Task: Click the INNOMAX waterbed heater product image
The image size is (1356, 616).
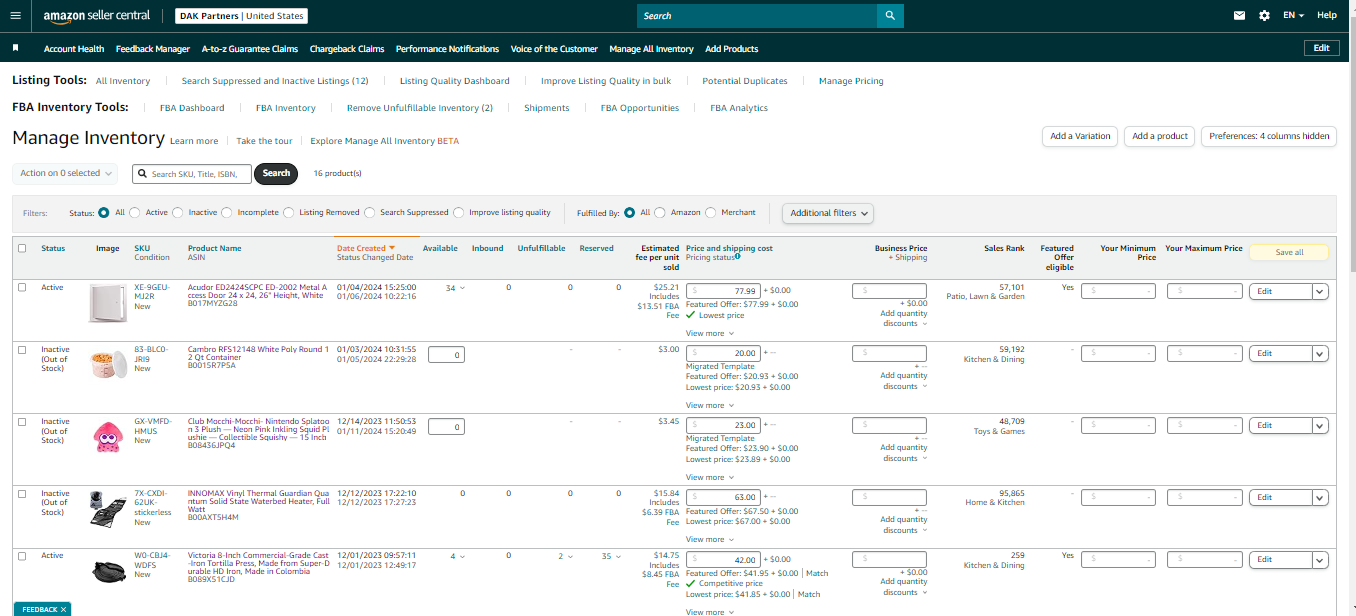Action: [107, 508]
